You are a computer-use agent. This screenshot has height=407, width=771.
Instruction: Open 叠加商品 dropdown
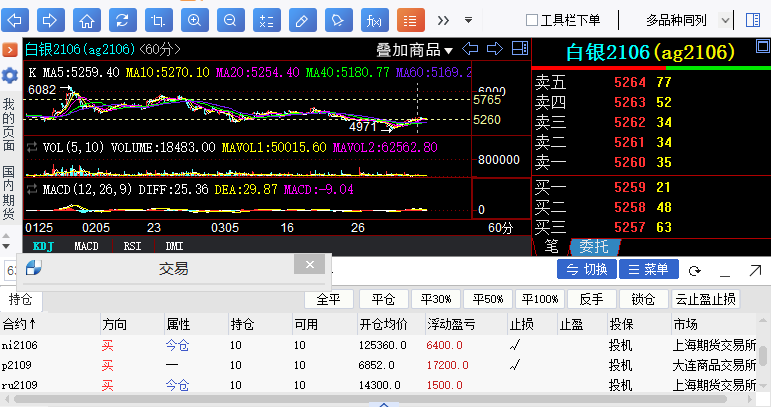415,50
